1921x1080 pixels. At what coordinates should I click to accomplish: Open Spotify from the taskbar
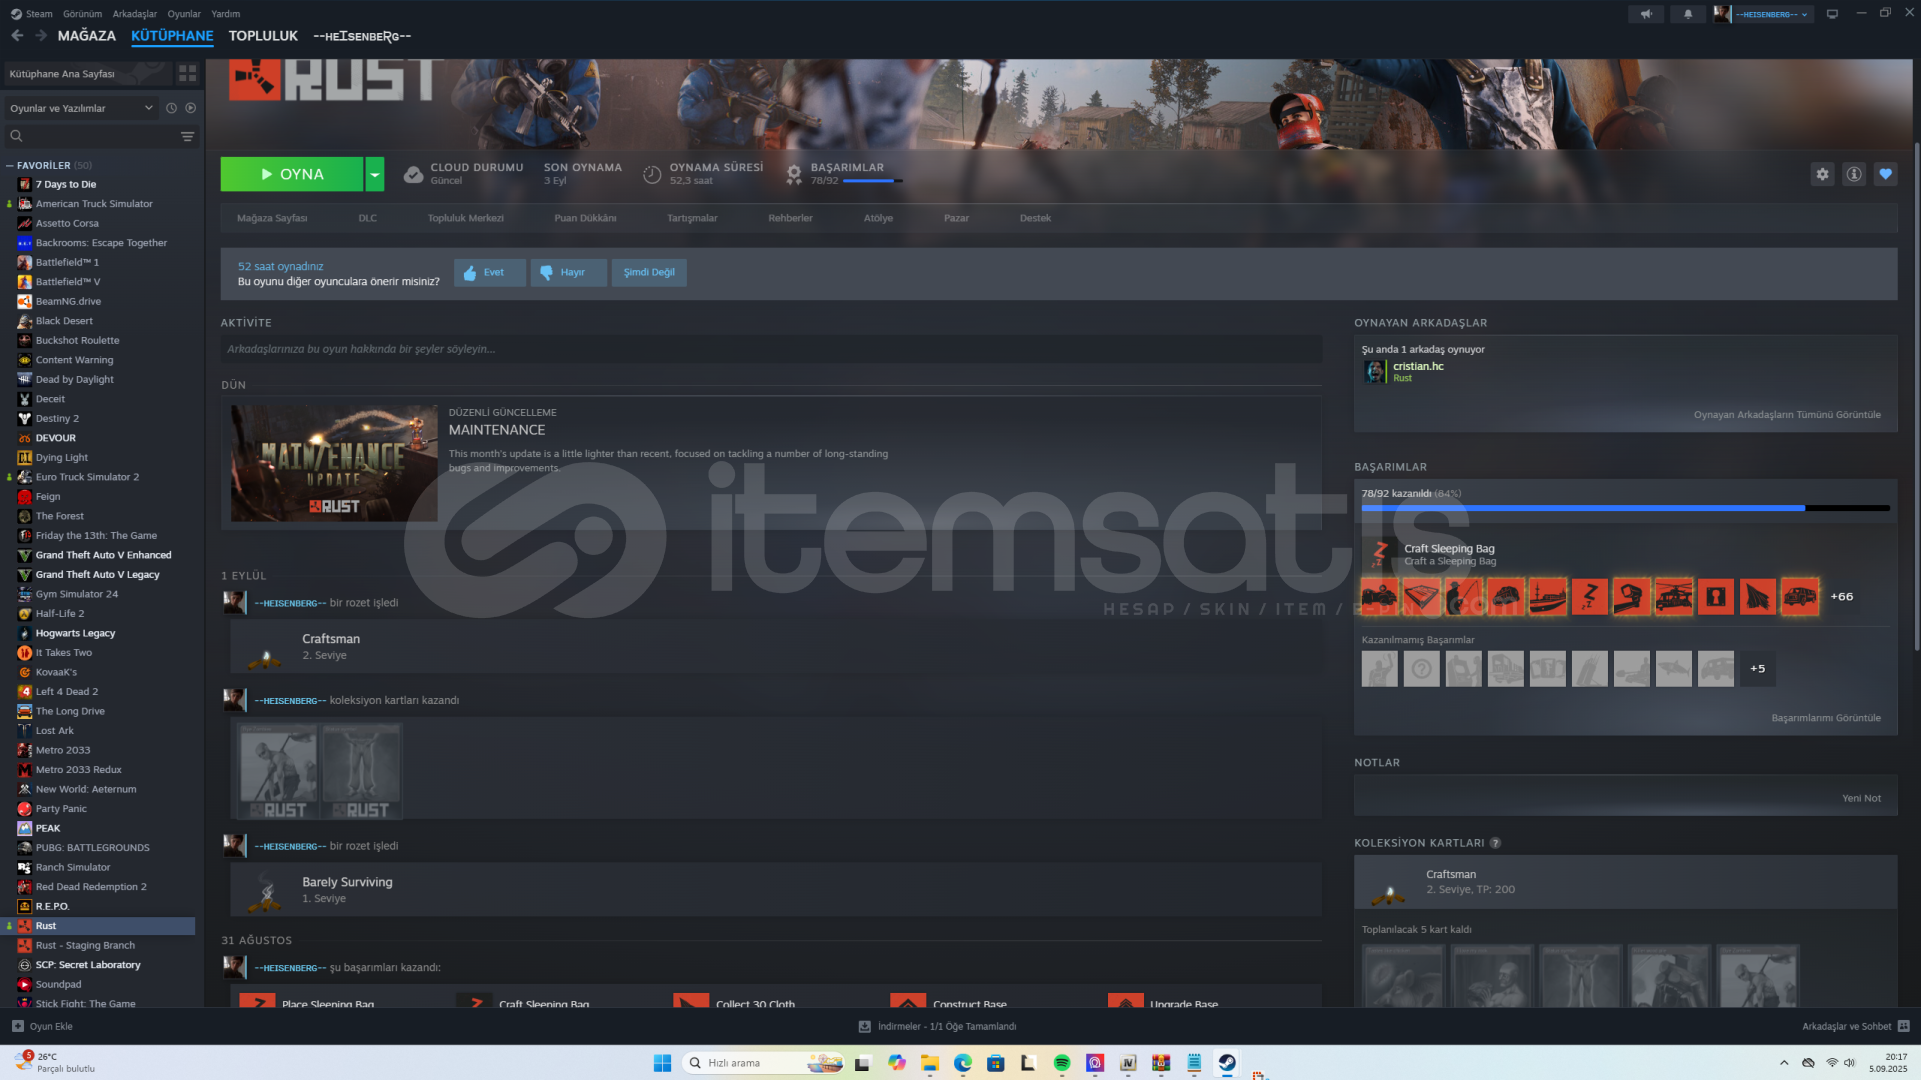pyautogui.click(x=1062, y=1063)
